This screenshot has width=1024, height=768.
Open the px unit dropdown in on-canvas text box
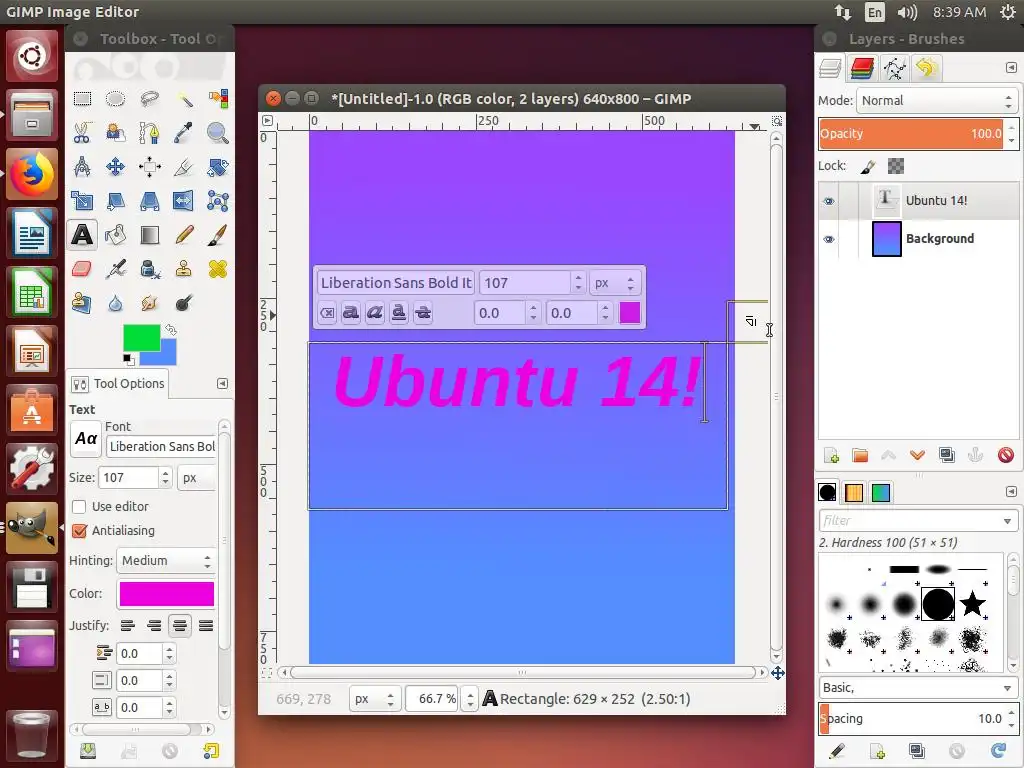click(615, 283)
